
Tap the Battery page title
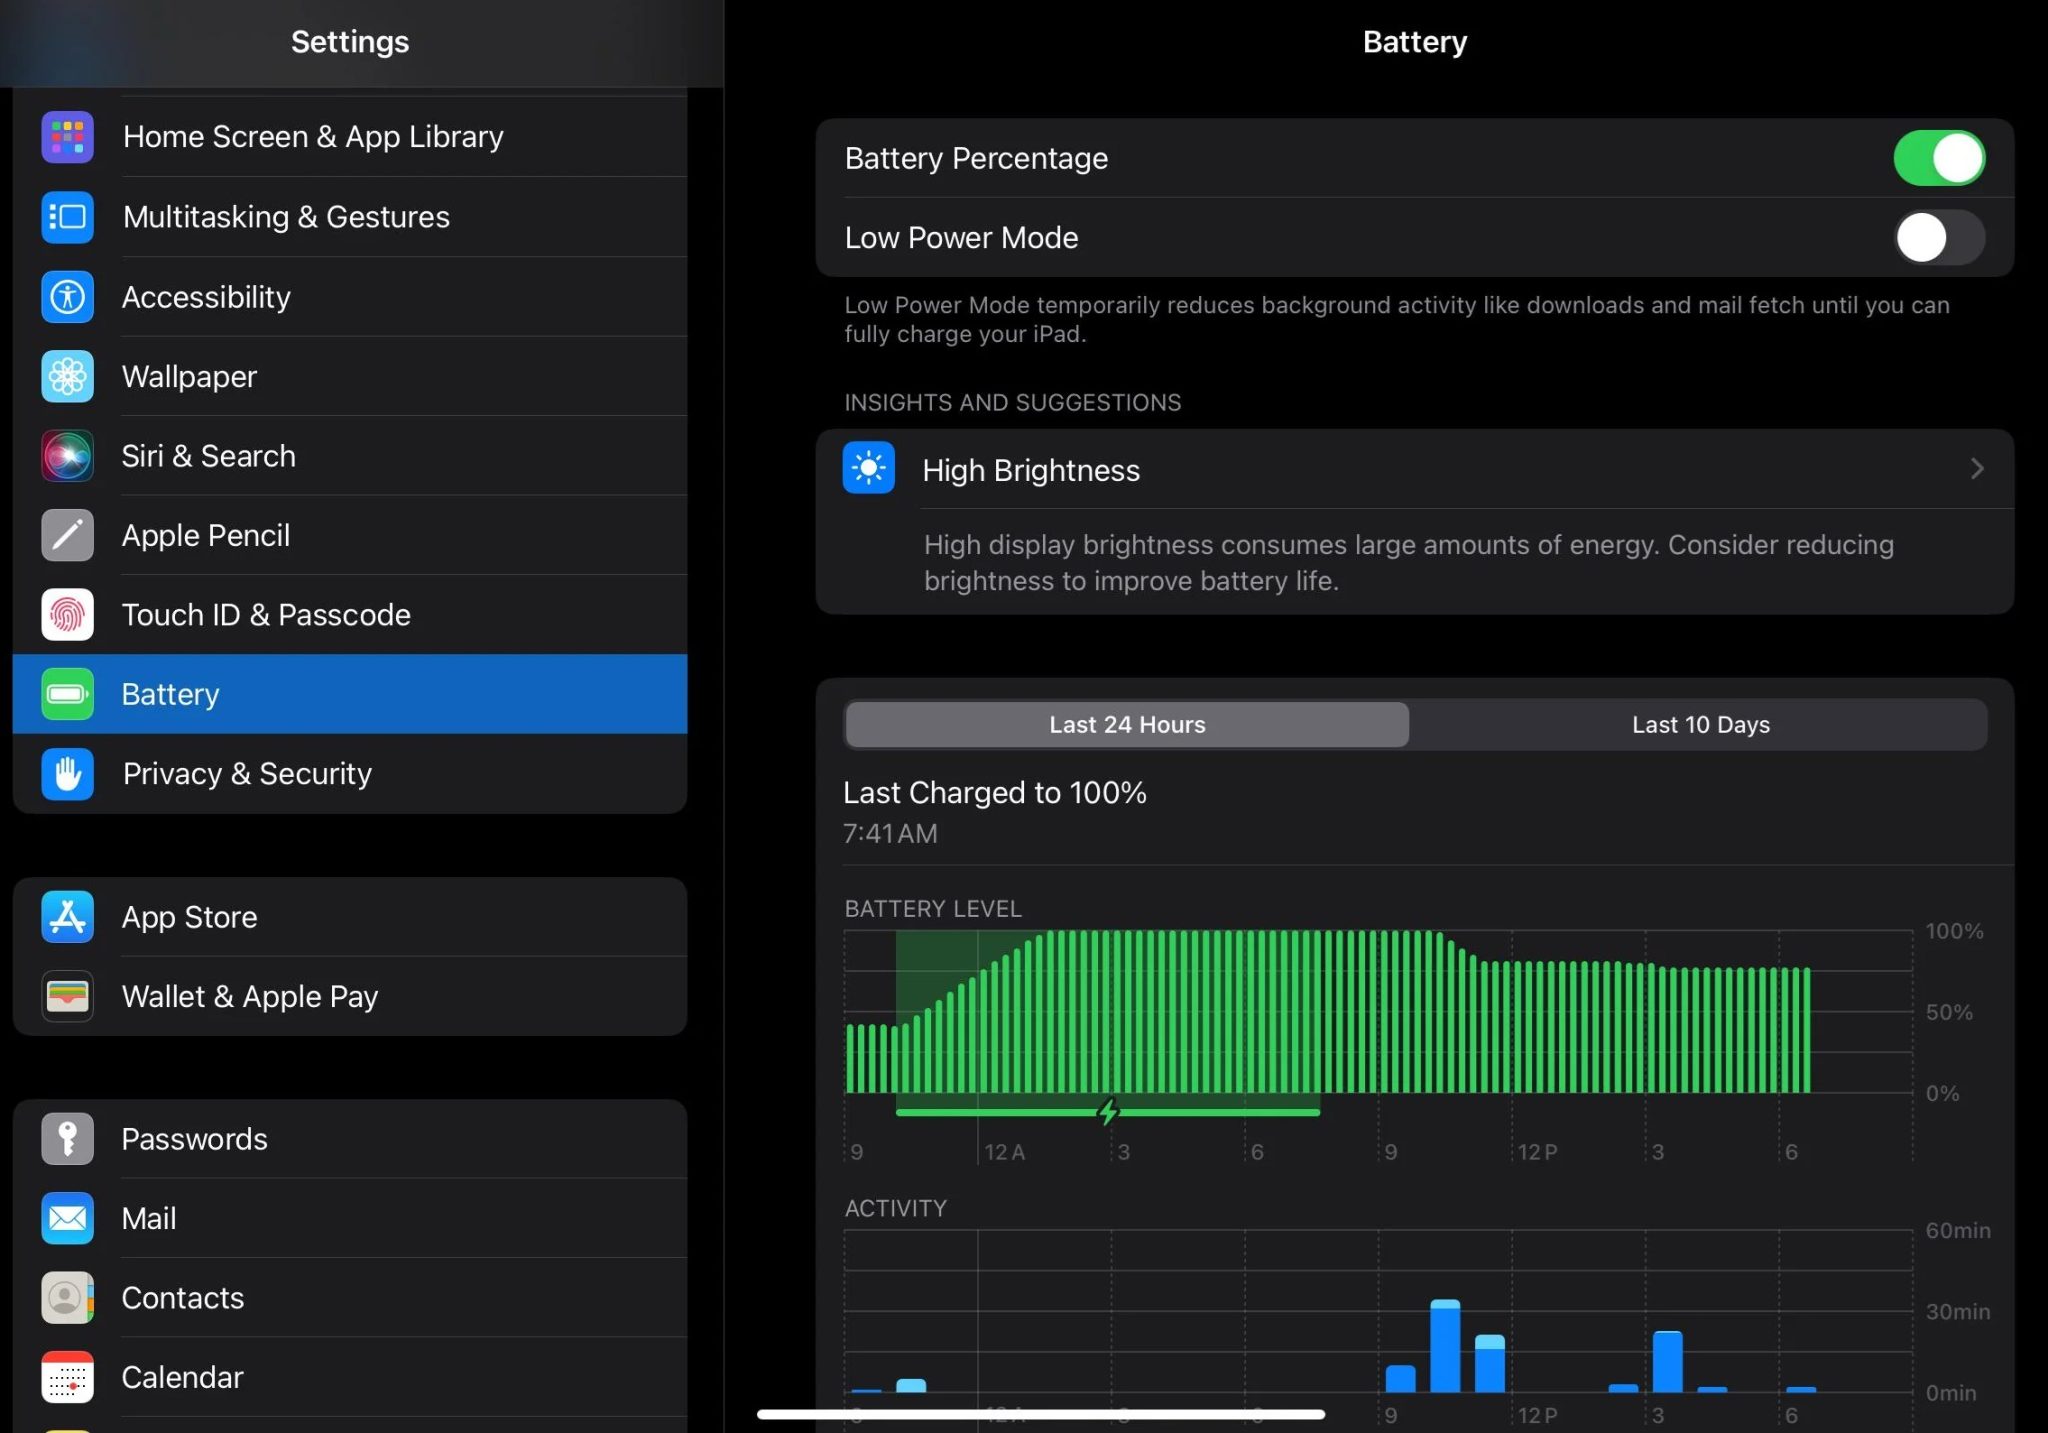(1414, 42)
